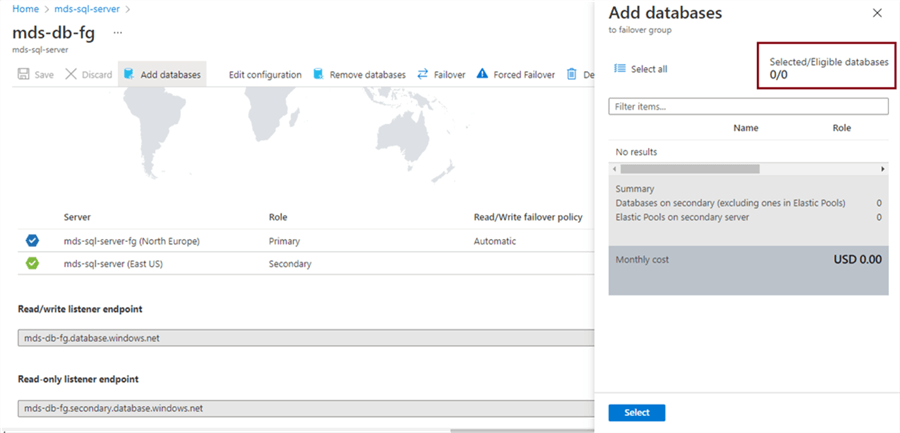Screen dimensions: 900x433
Task: Click the Remove databases icon
Action: click(318, 74)
